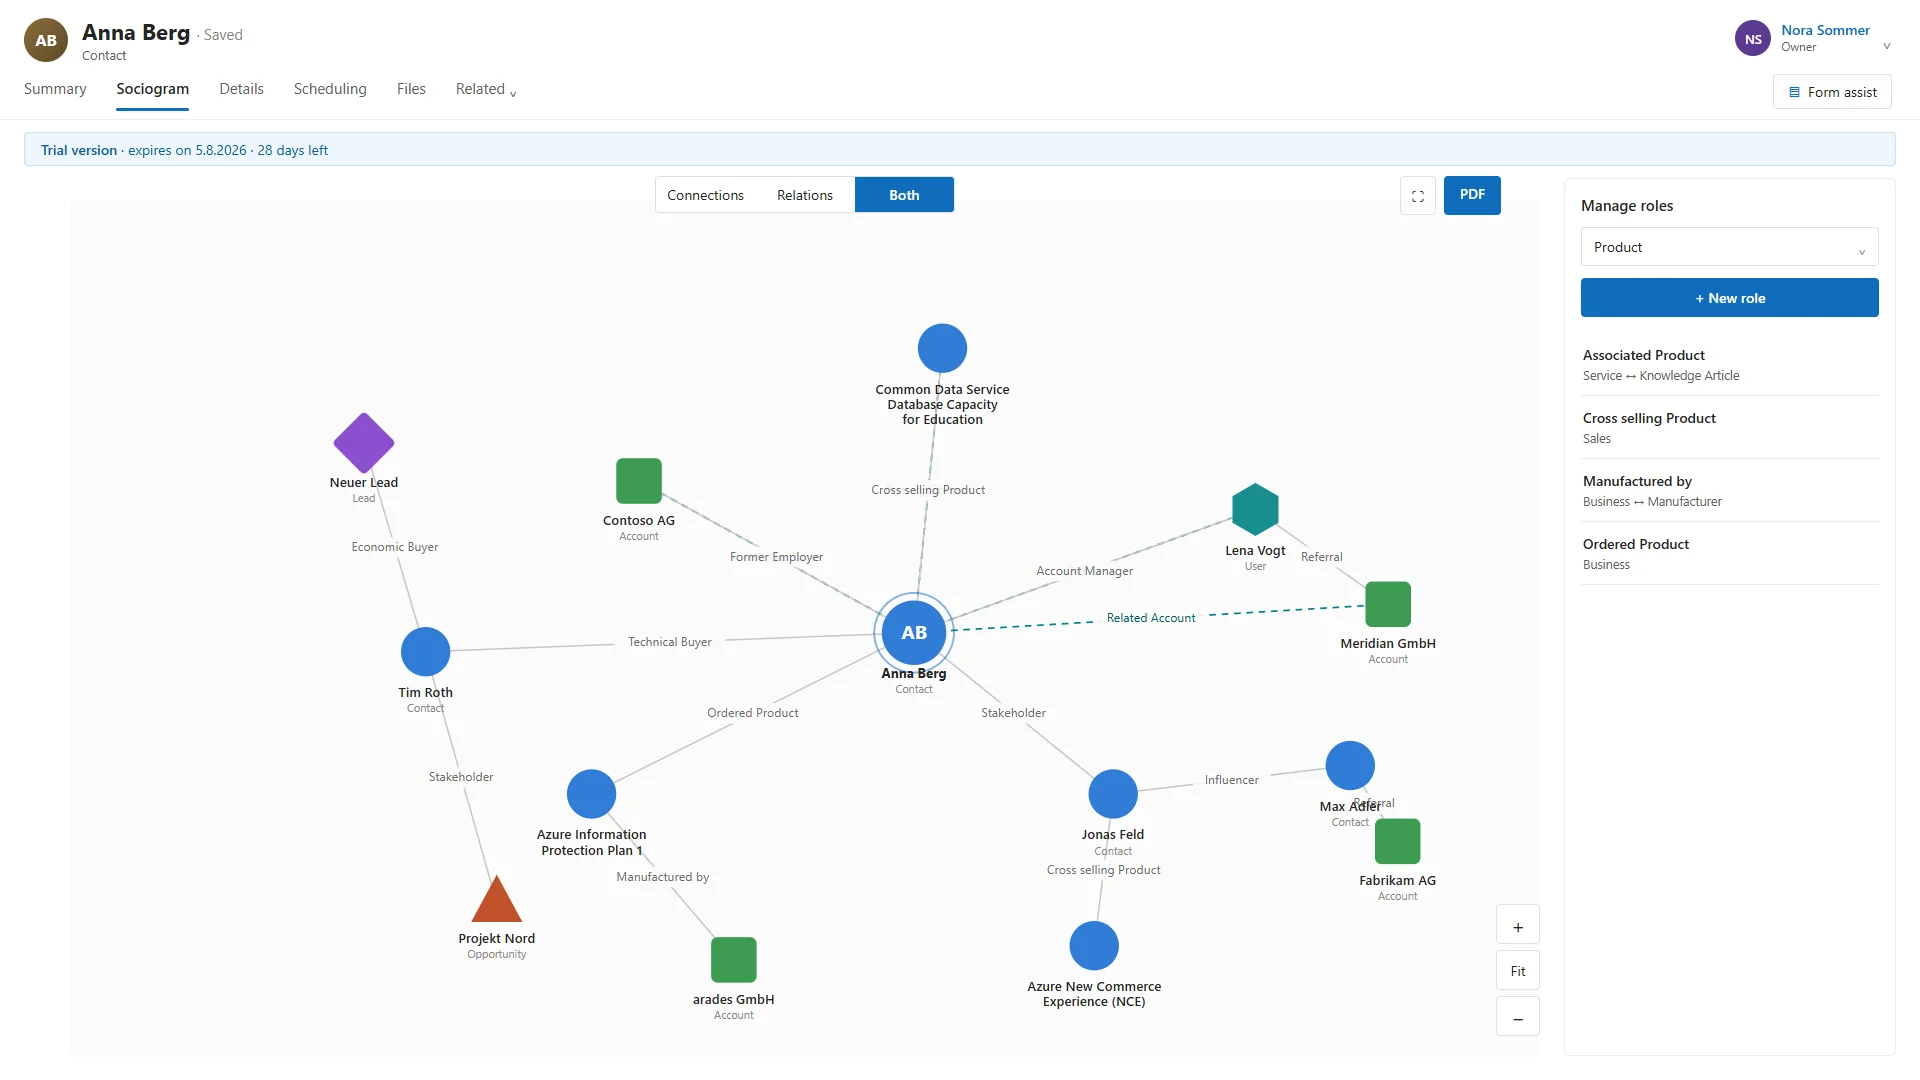Click the NS owner avatar
The image size is (1920, 1080).
point(1752,39)
